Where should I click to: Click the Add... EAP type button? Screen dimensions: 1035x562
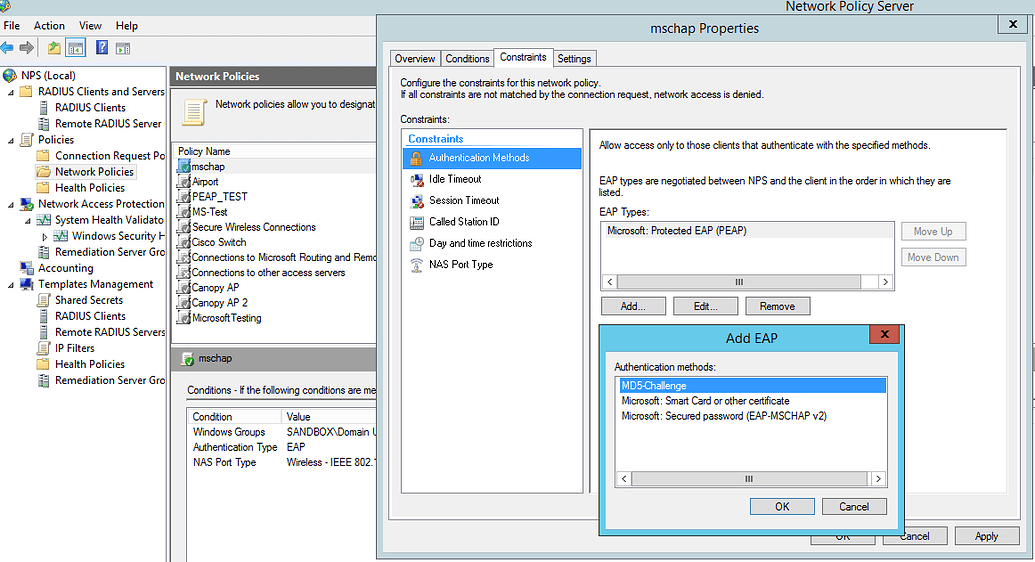pos(633,306)
